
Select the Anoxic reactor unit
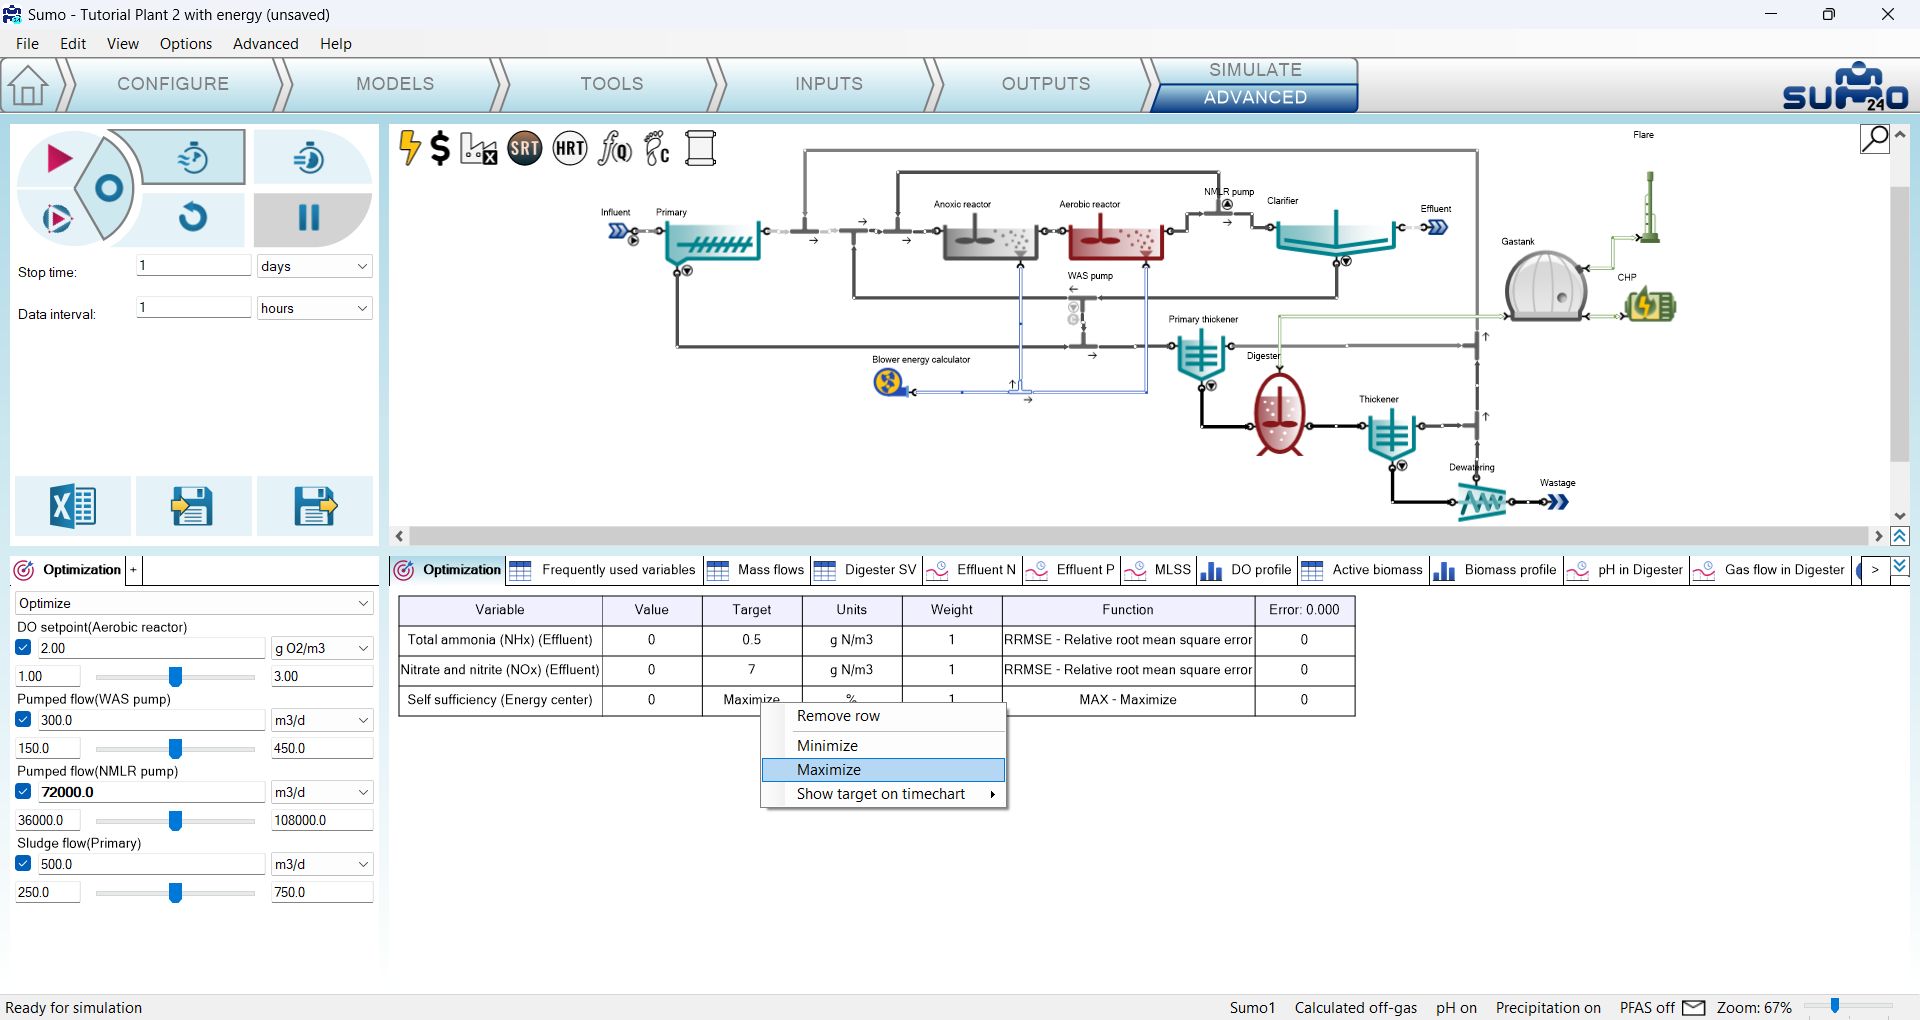(x=990, y=240)
